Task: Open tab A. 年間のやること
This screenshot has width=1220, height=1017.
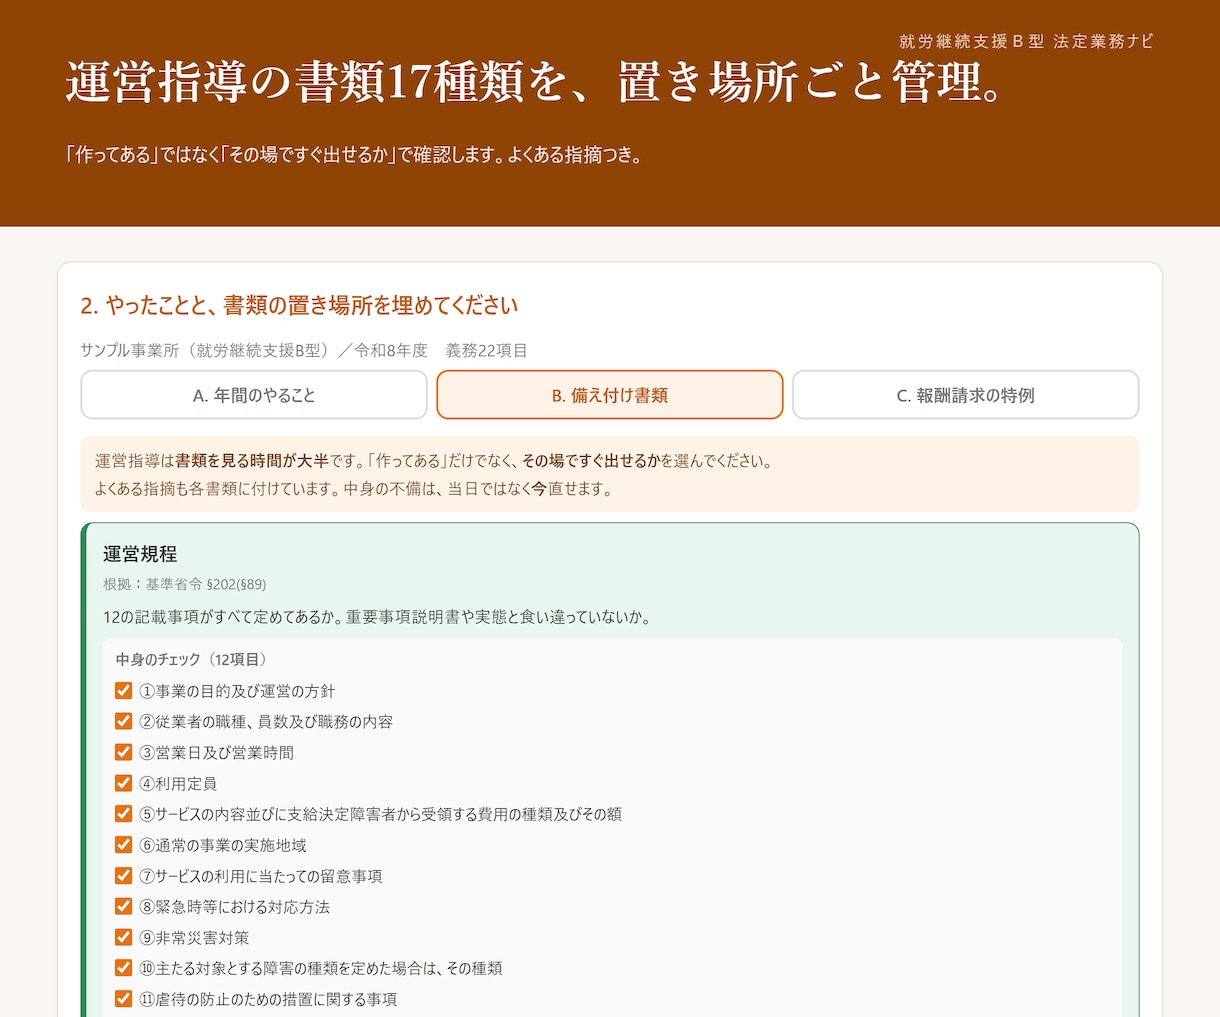Action: 254,395
